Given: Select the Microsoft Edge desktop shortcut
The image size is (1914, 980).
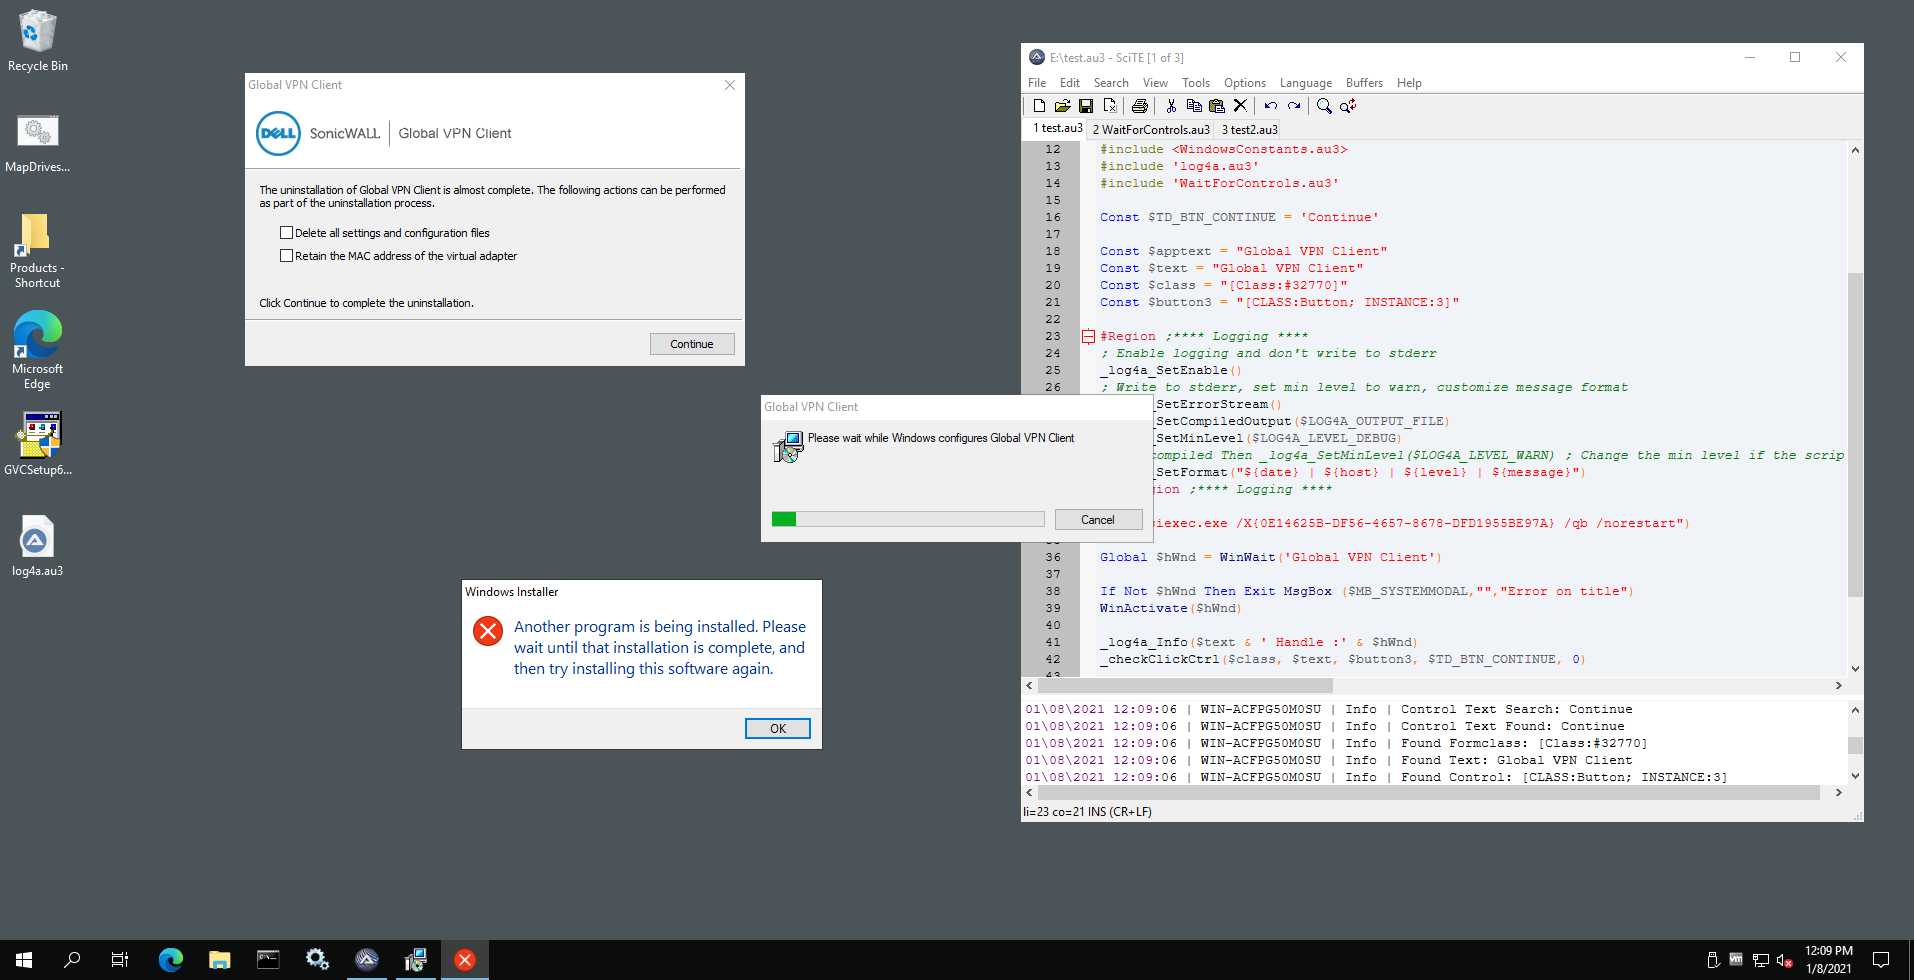Looking at the screenshot, I should pos(37,349).
